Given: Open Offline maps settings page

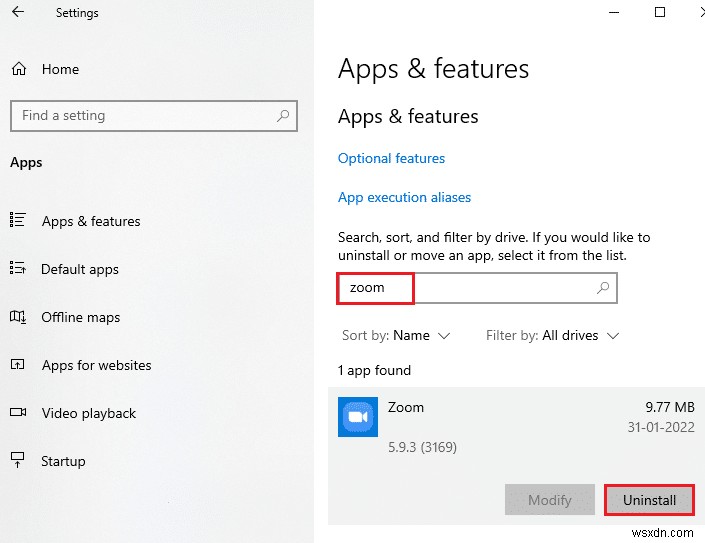Looking at the screenshot, I should [80, 317].
